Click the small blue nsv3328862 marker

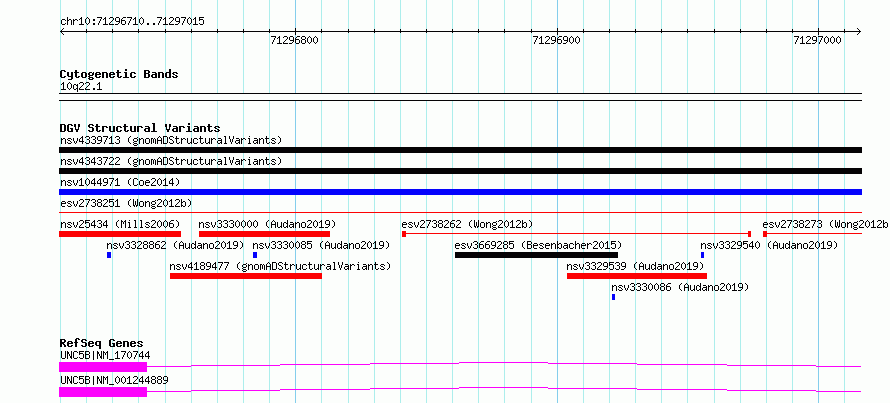(x=109, y=255)
